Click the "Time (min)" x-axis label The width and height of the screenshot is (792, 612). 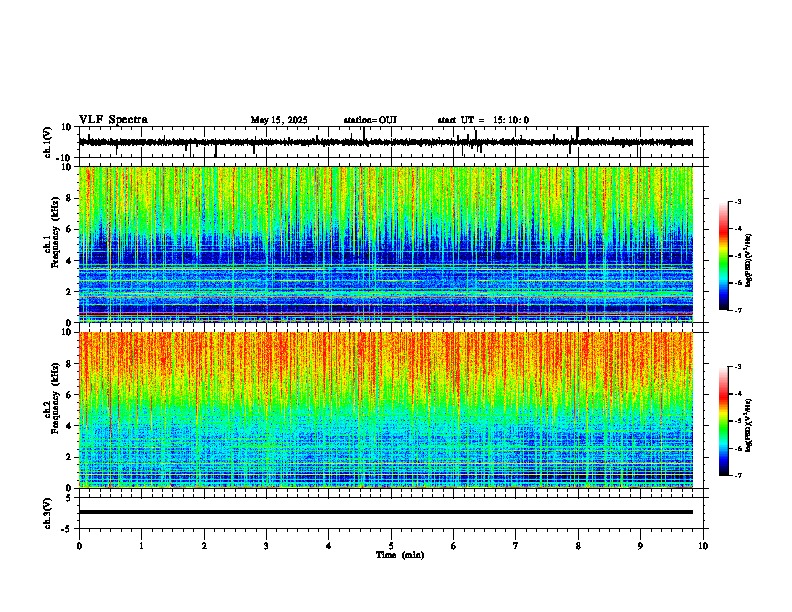(x=400, y=555)
